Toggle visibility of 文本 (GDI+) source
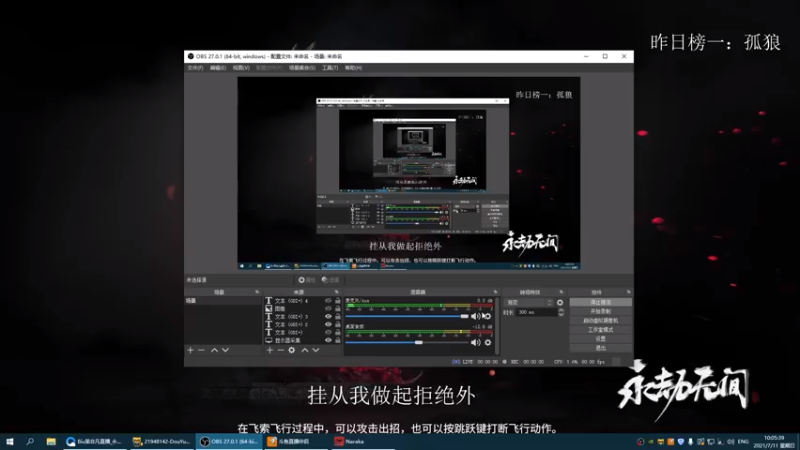This screenshot has width=800, height=450. 328,332
